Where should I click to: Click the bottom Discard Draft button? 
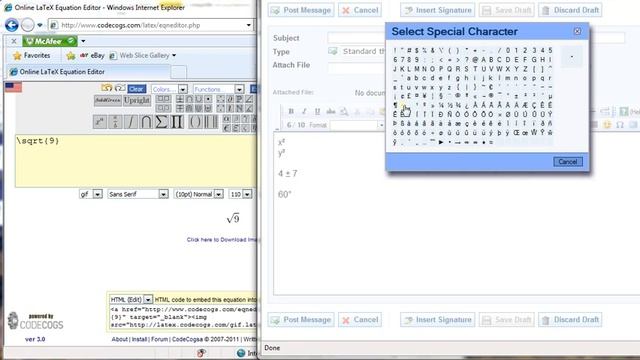(x=570, y=320)
